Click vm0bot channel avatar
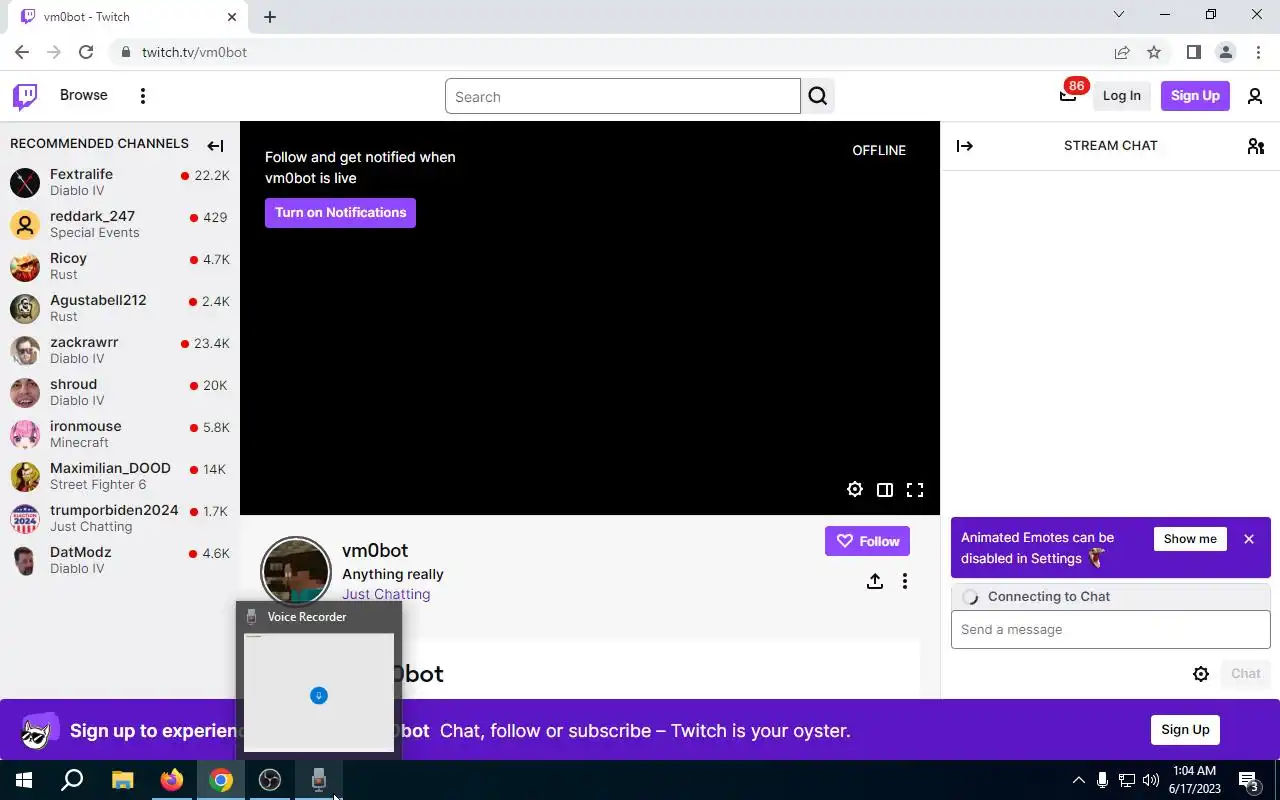1280x800 pixels. (x=296, y=572)
